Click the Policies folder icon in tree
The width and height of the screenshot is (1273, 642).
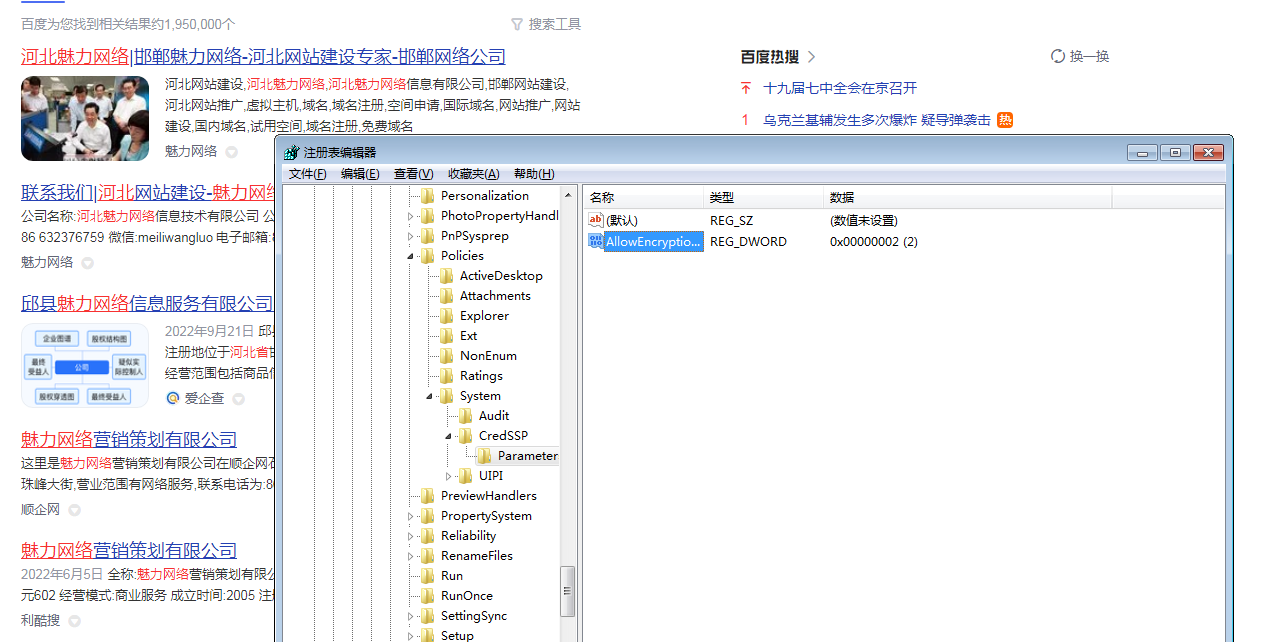pos(428,256)
